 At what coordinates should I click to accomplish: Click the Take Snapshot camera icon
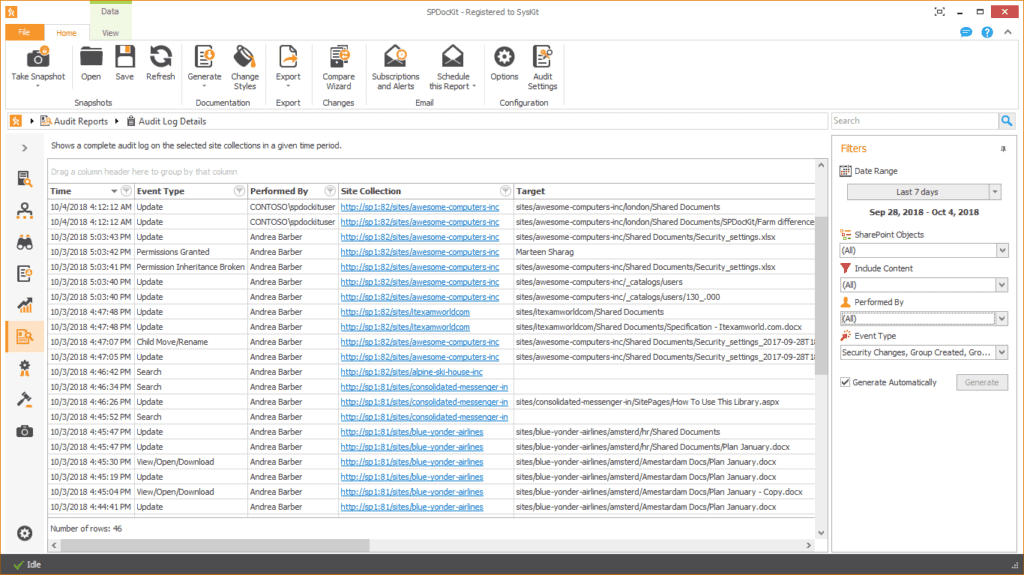[38, 58]
